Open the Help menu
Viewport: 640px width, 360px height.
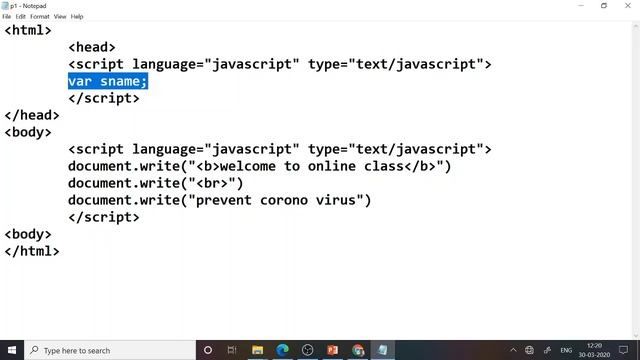click(x=77, y=17)
